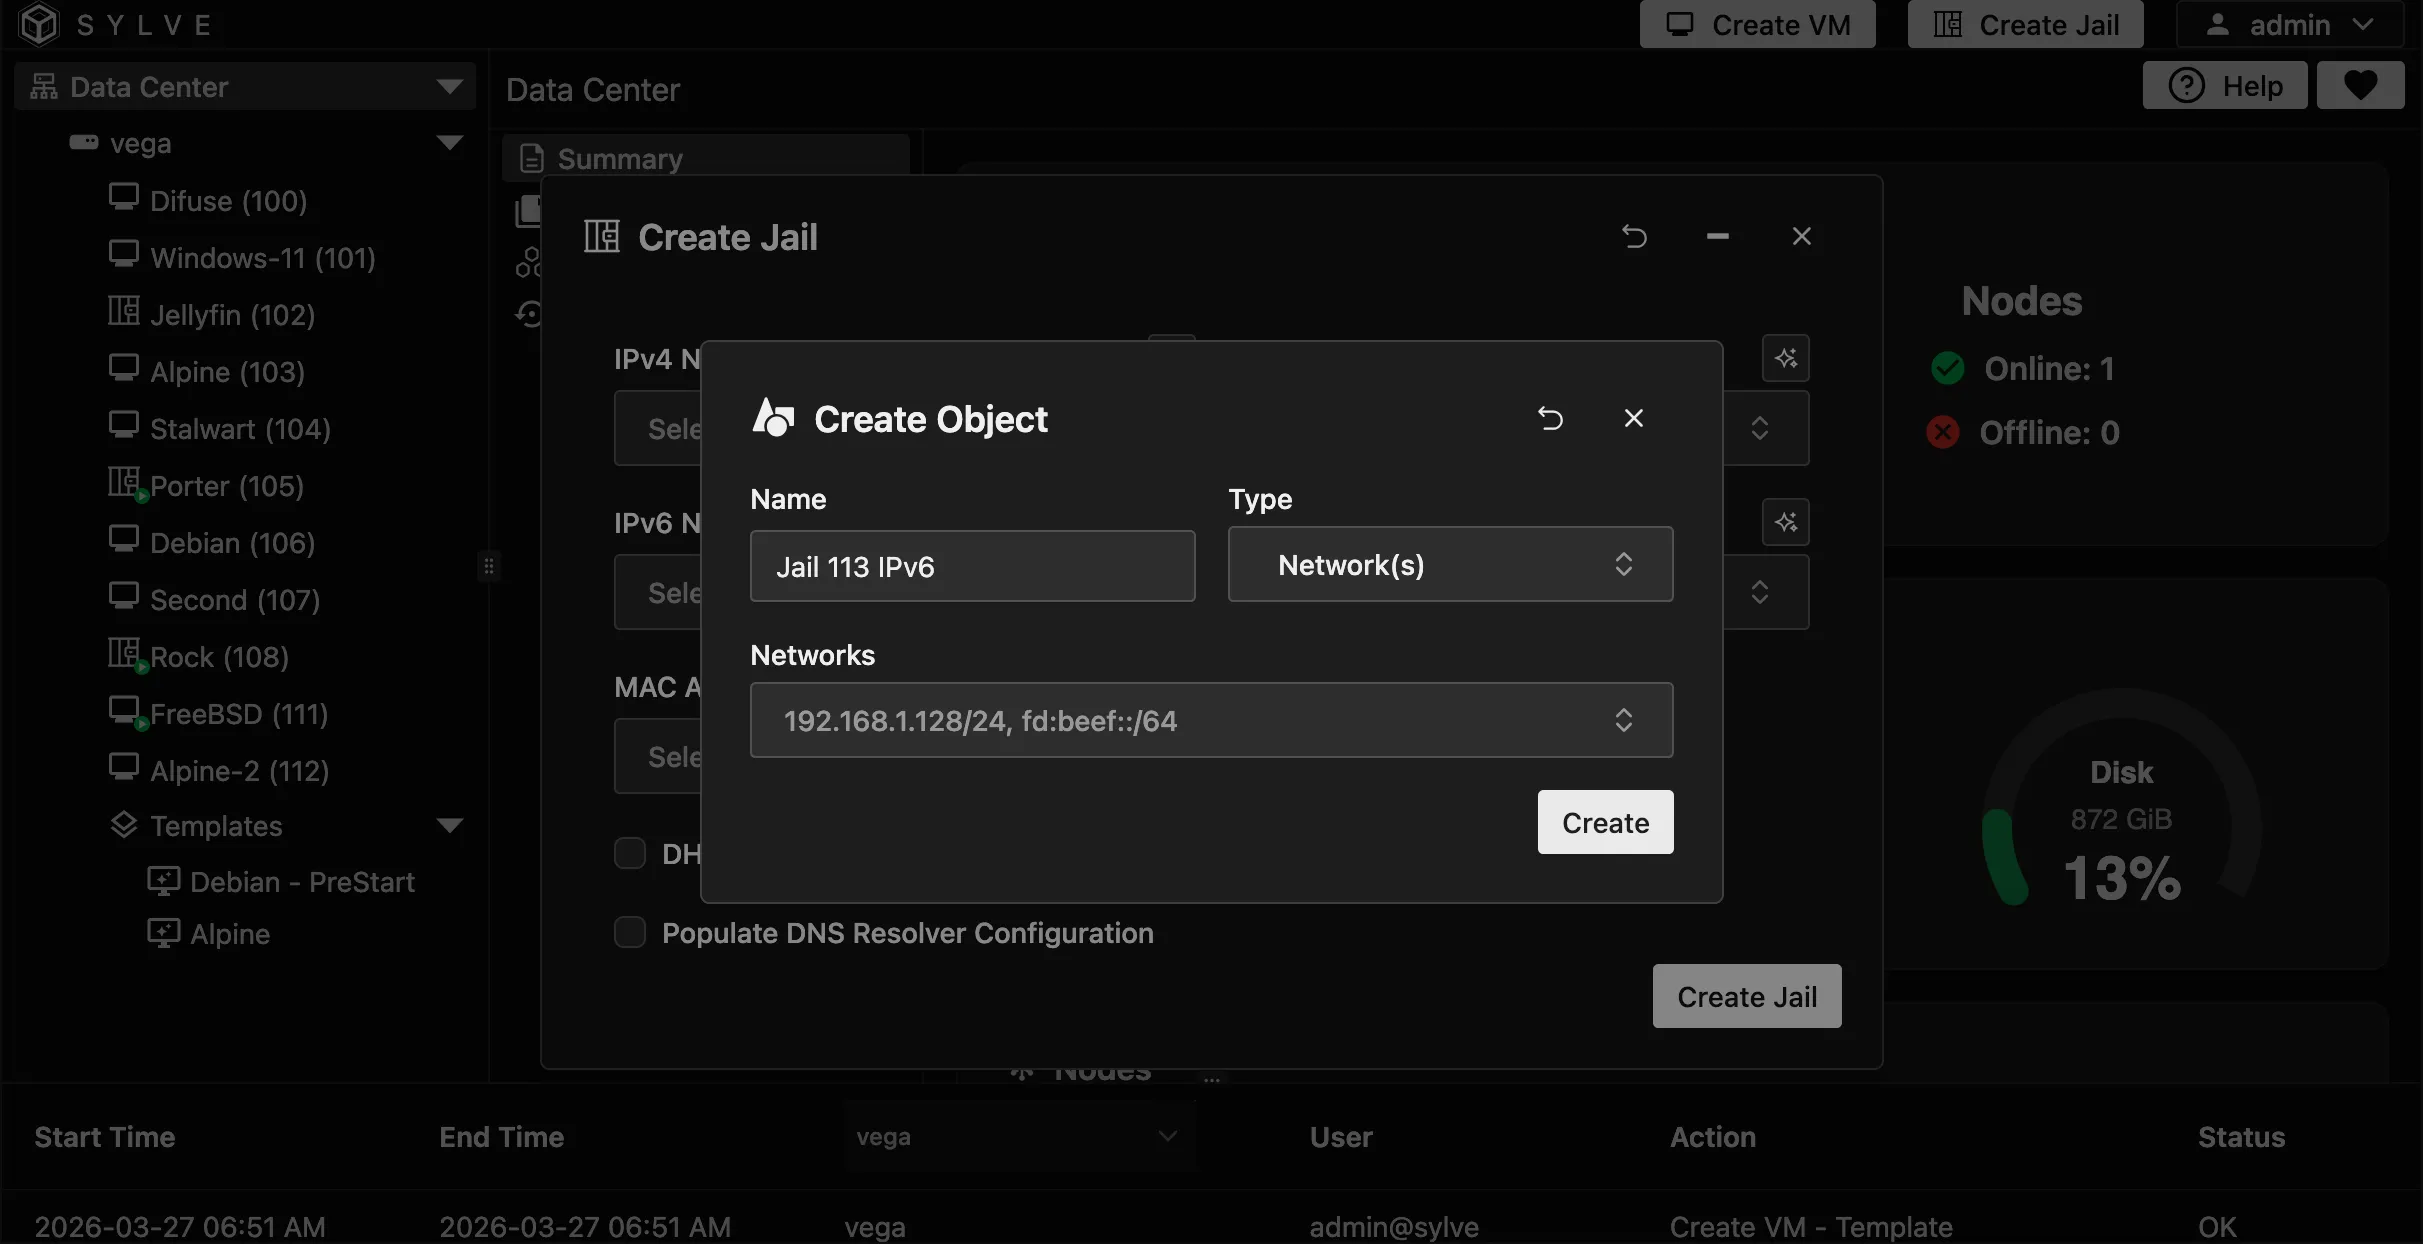Collapse the Templates section in sidebar

450,825
